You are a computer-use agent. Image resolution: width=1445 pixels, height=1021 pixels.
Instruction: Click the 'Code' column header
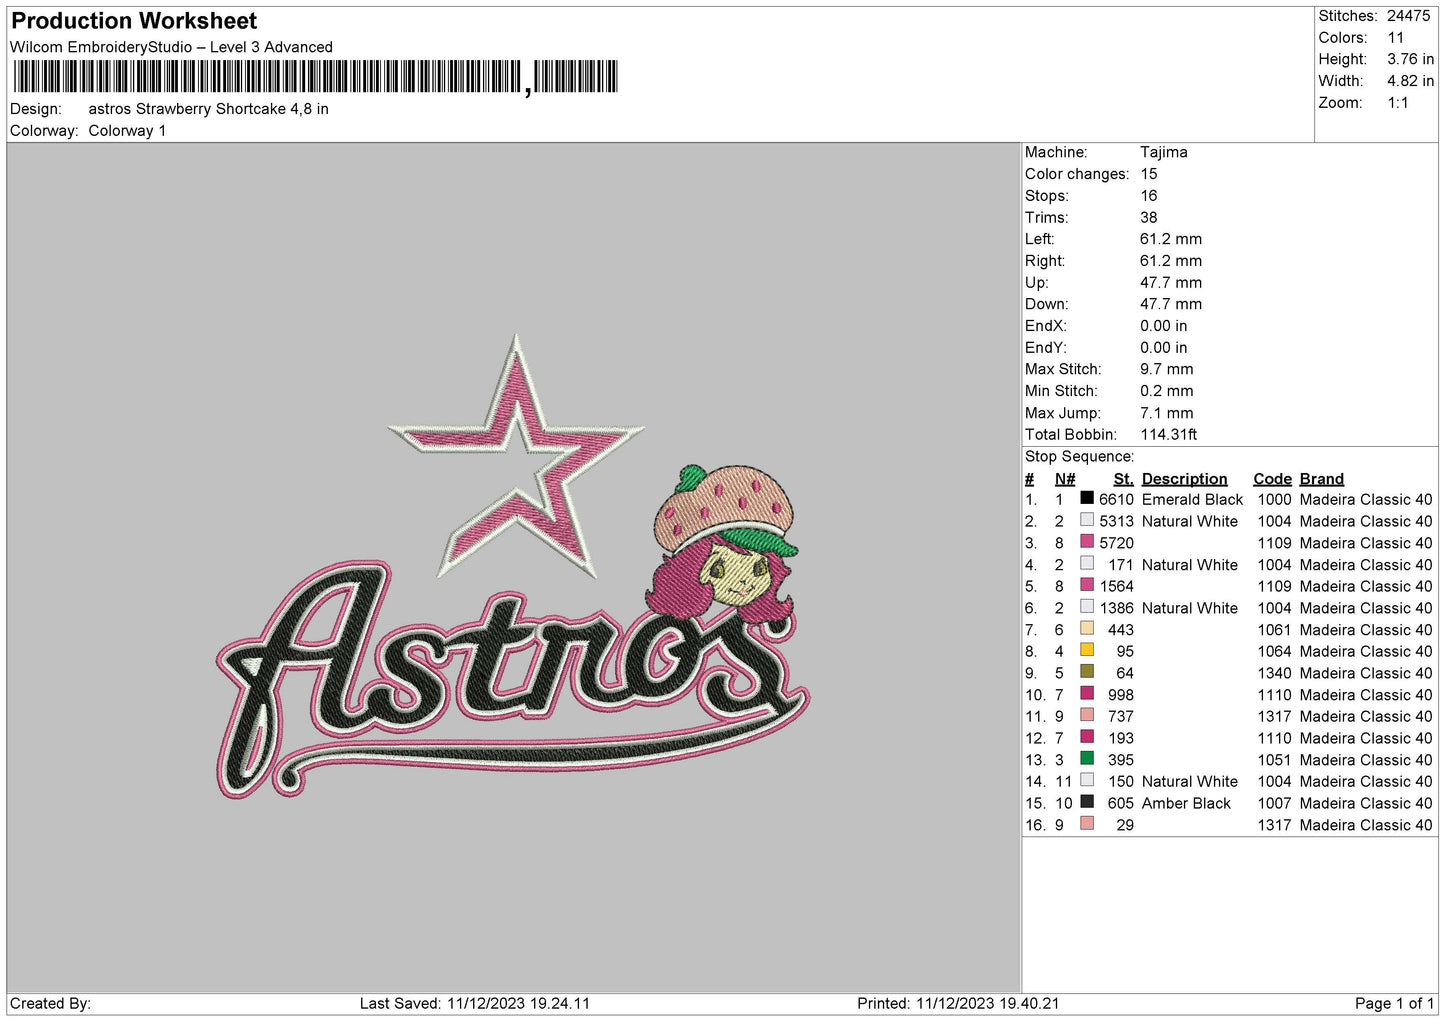click(x=1272, y=479)
